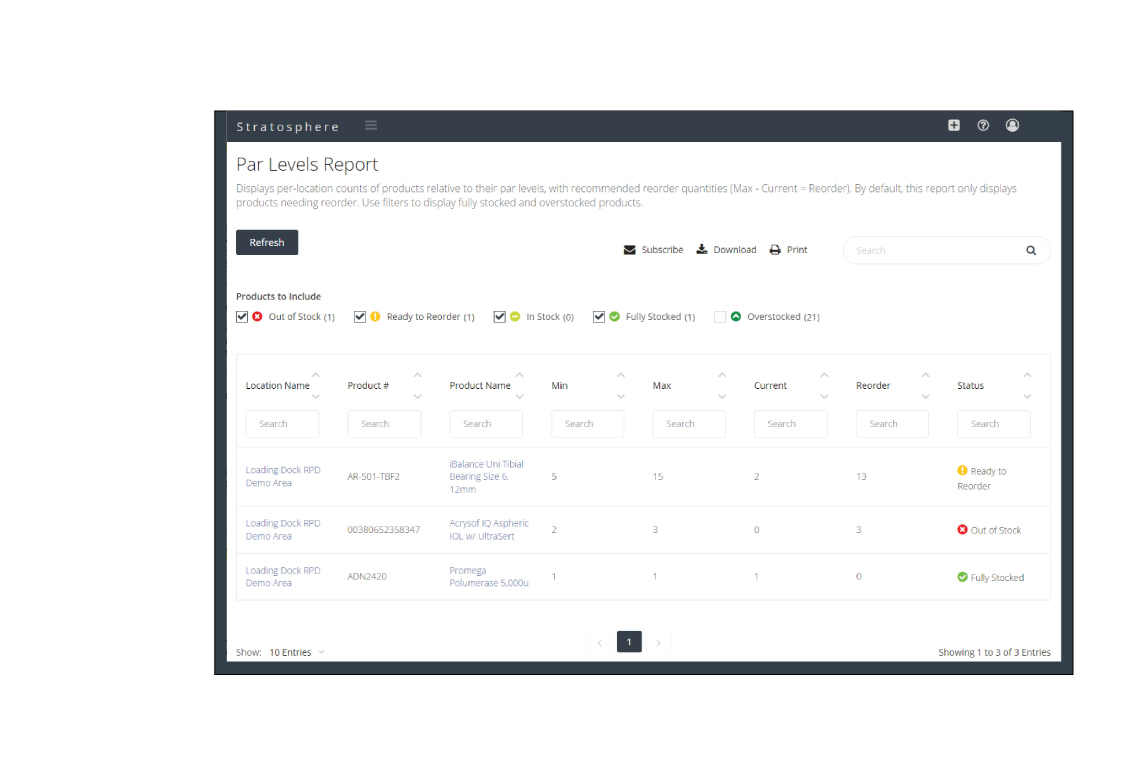Click the Reorder column search field

point(892,424)
